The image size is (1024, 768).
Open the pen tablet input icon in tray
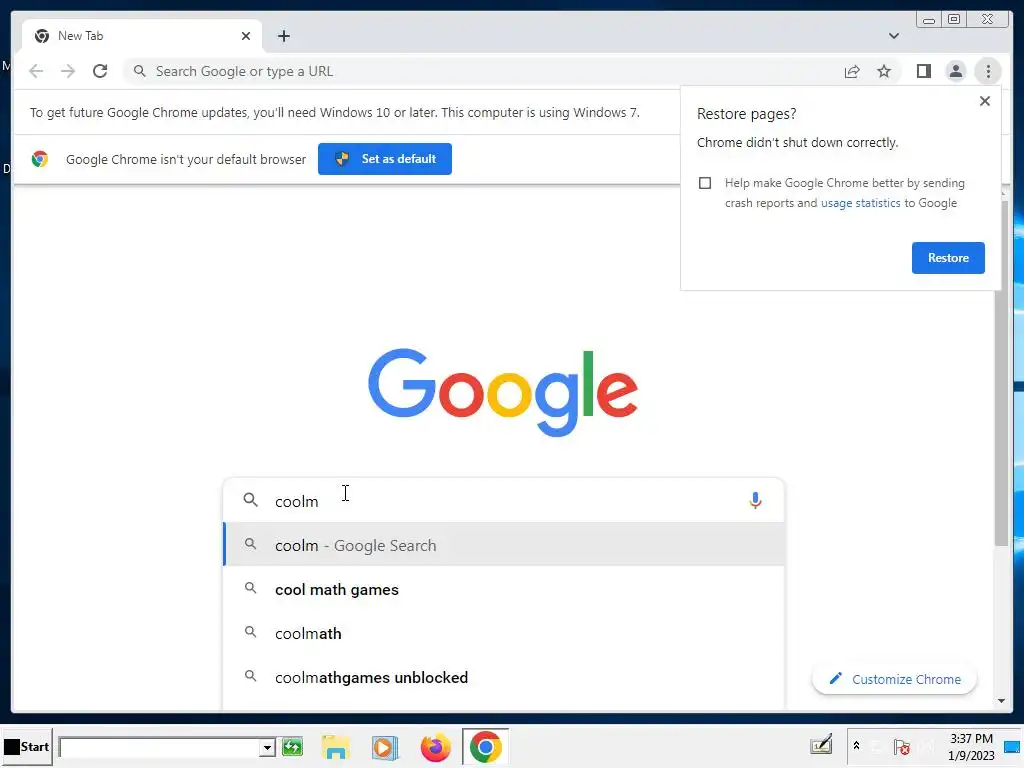click(821, 745)
